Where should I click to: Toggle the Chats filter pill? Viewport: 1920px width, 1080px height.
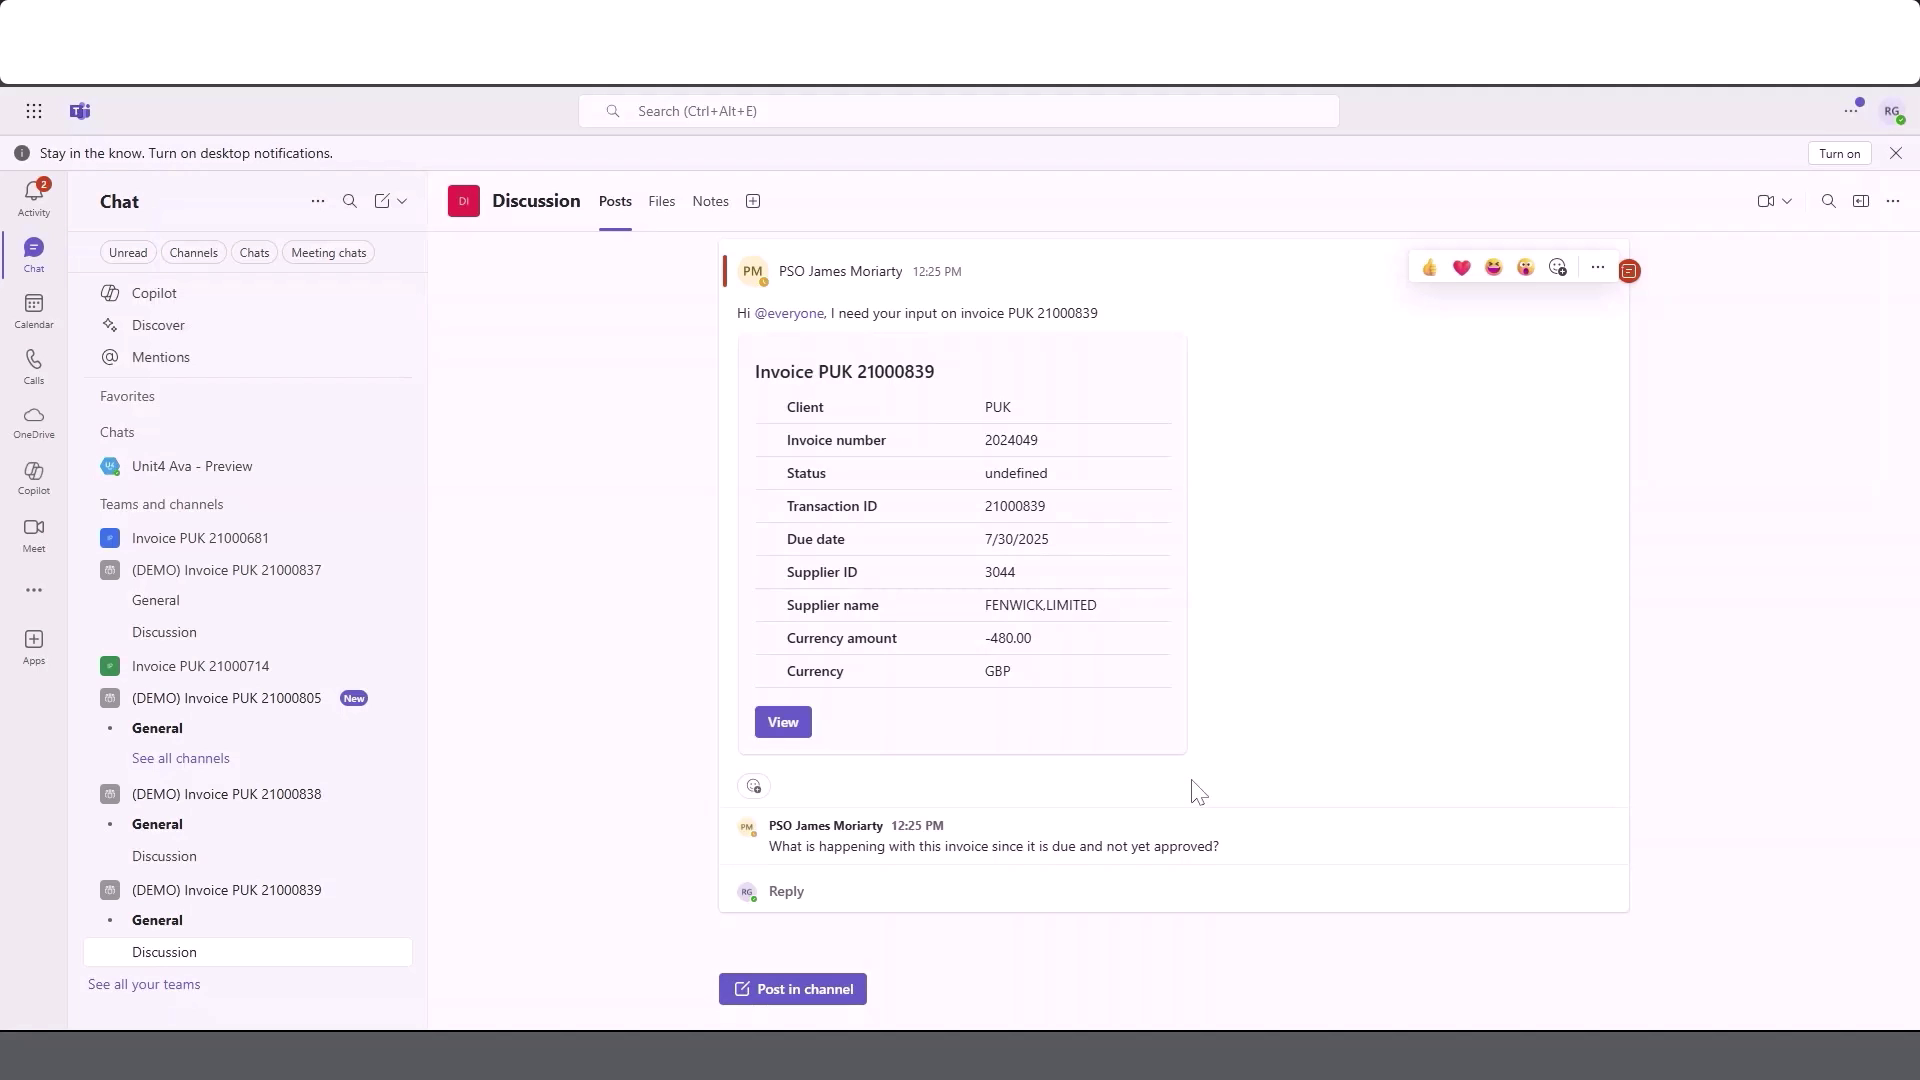pos(254,252)
